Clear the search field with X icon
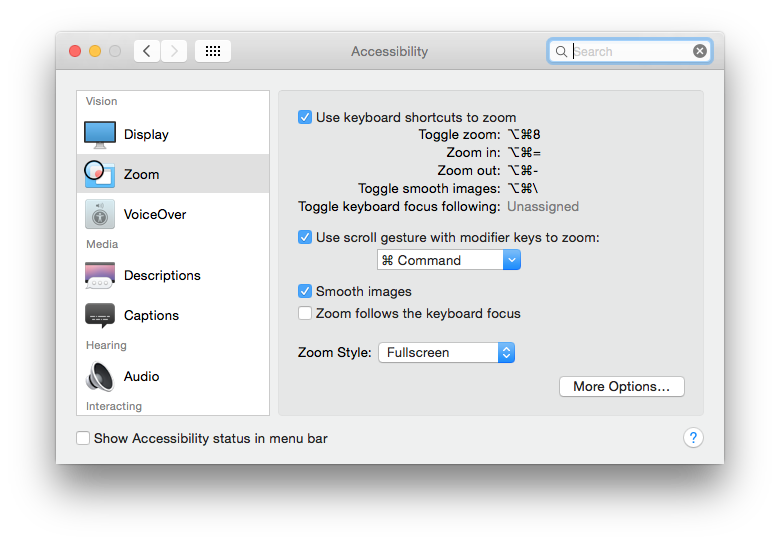 (x=700, y=51)
